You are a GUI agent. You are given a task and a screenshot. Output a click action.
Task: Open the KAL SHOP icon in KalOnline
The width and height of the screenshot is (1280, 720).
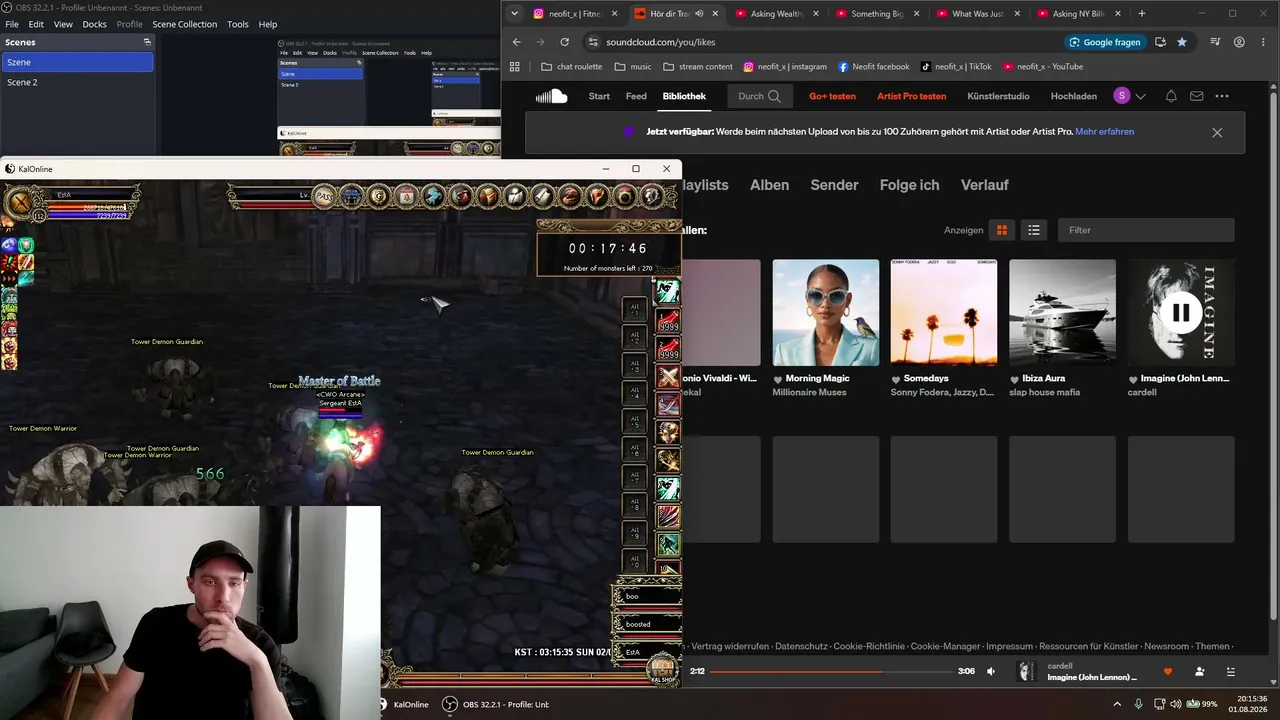pyautogui.click(x=662, y=669)
